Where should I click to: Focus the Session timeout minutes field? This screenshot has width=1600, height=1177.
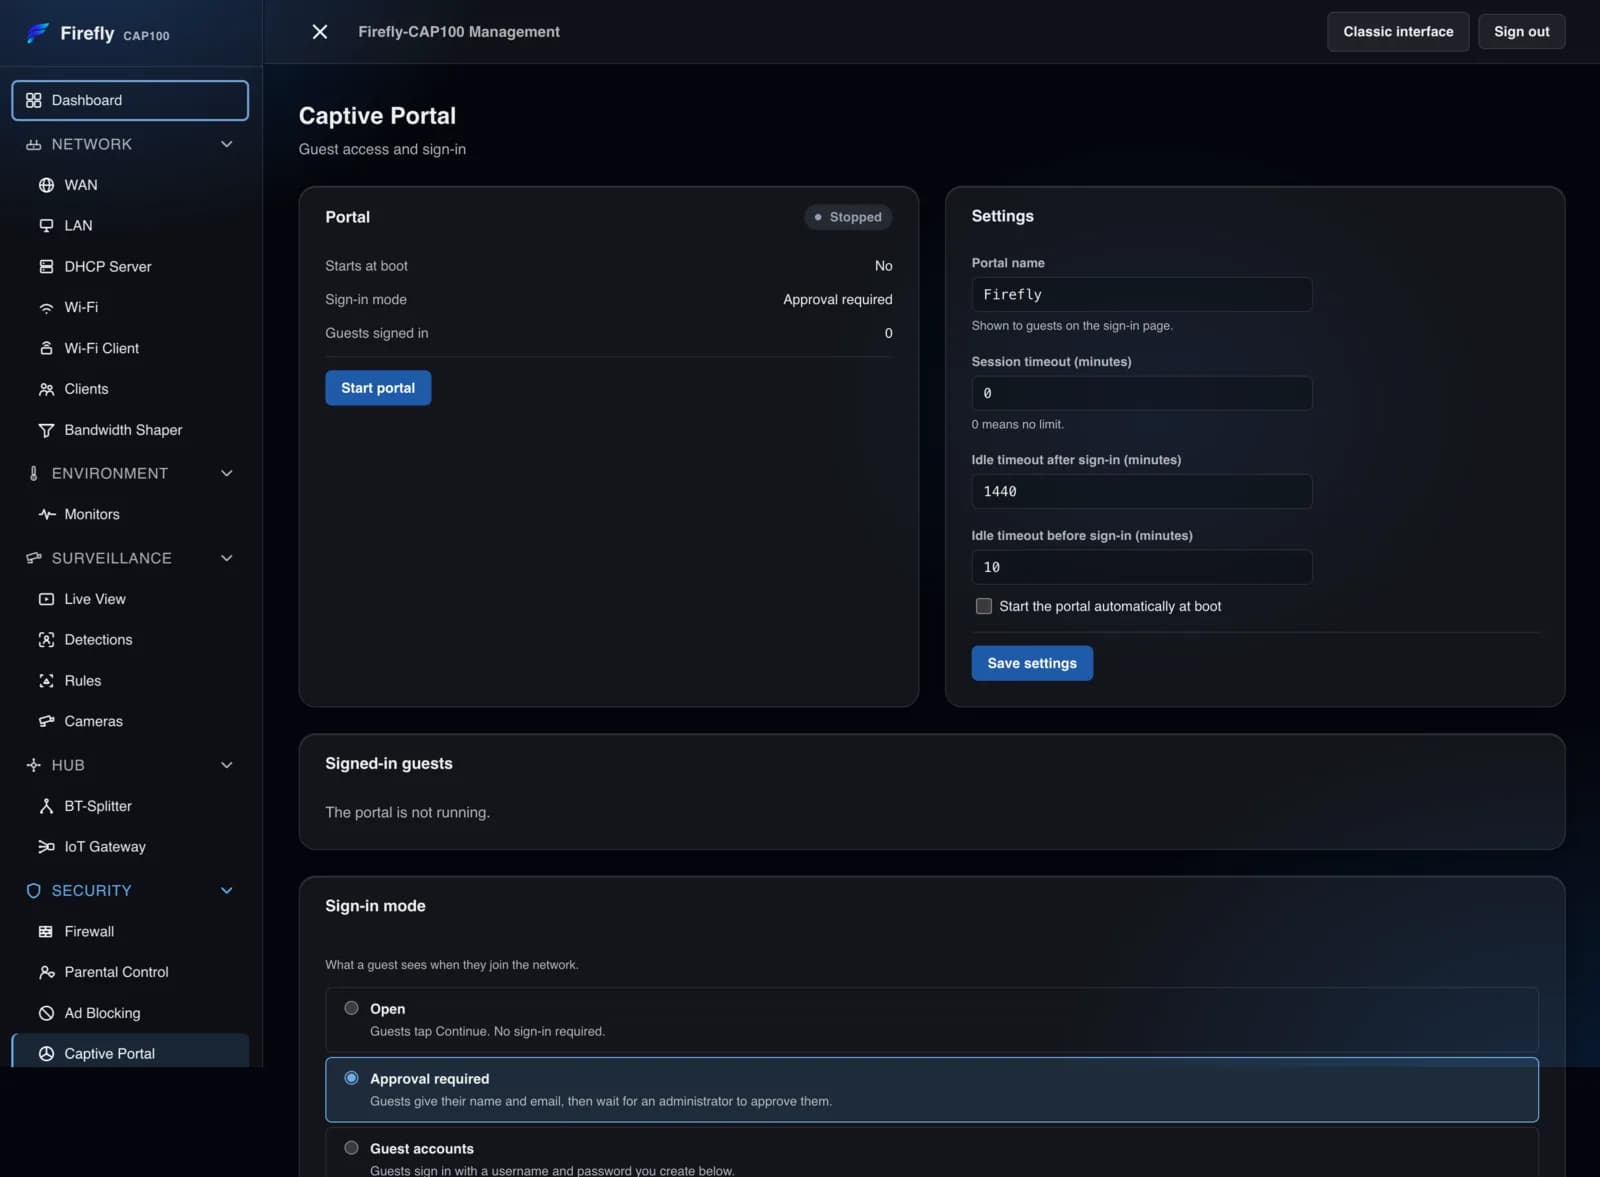1142,393
